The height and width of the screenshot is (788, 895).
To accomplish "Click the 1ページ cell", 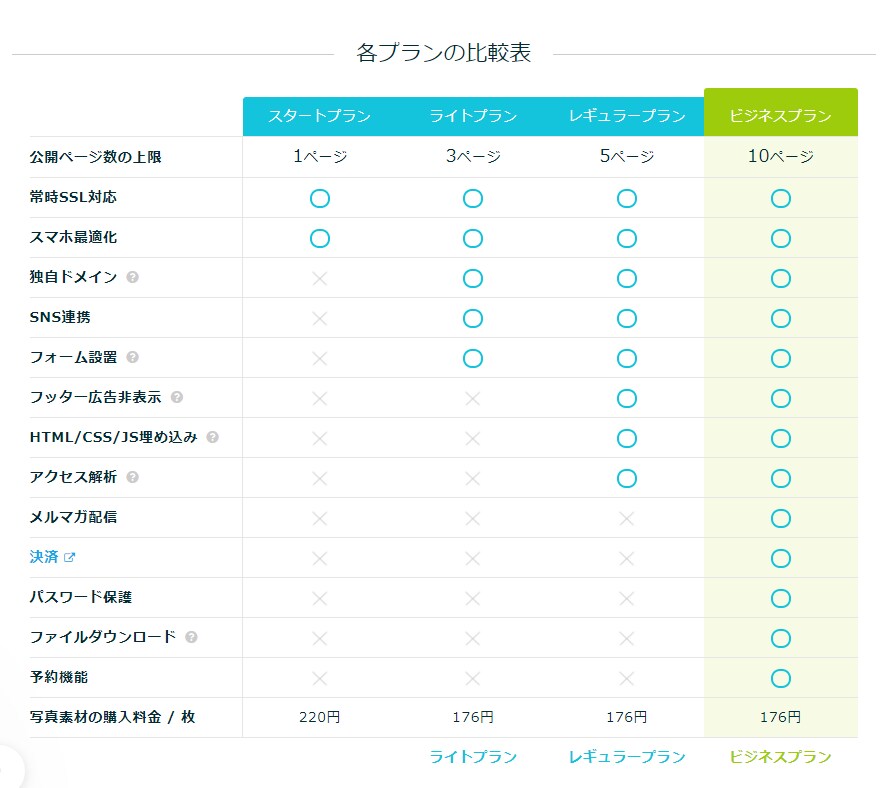I will click(320, 156).
